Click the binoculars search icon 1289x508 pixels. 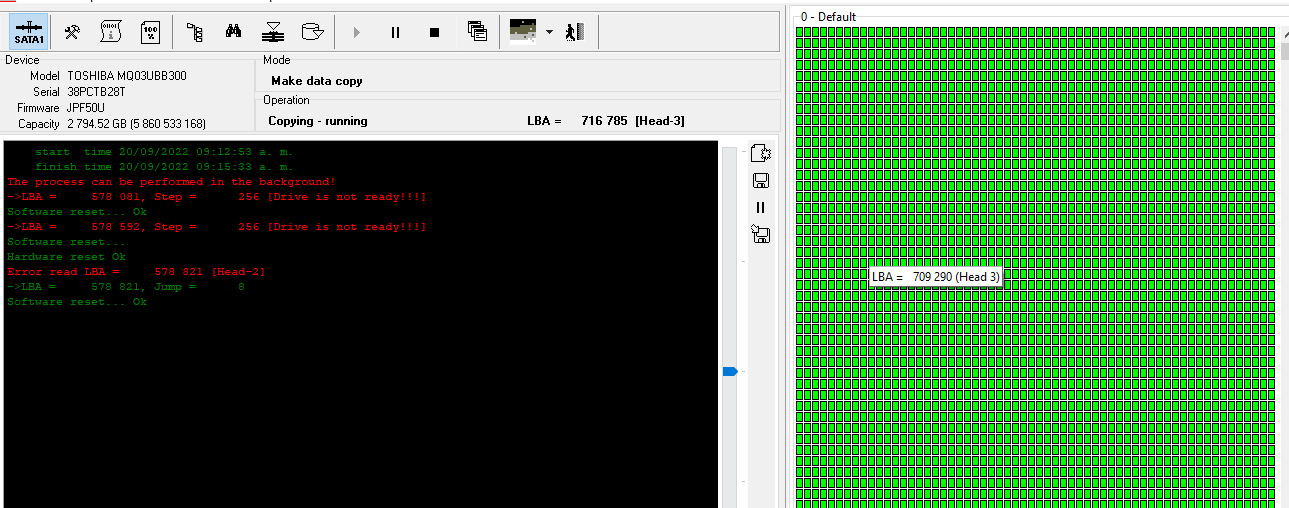[x=233, y=32]
